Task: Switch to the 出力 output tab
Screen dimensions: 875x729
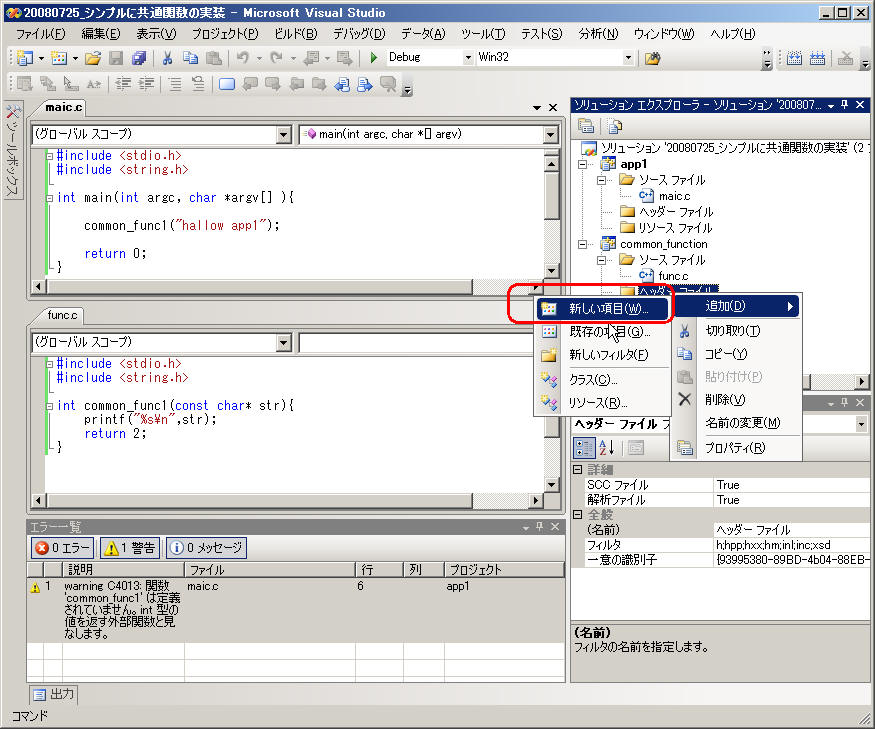Action: tap(54, 694)
